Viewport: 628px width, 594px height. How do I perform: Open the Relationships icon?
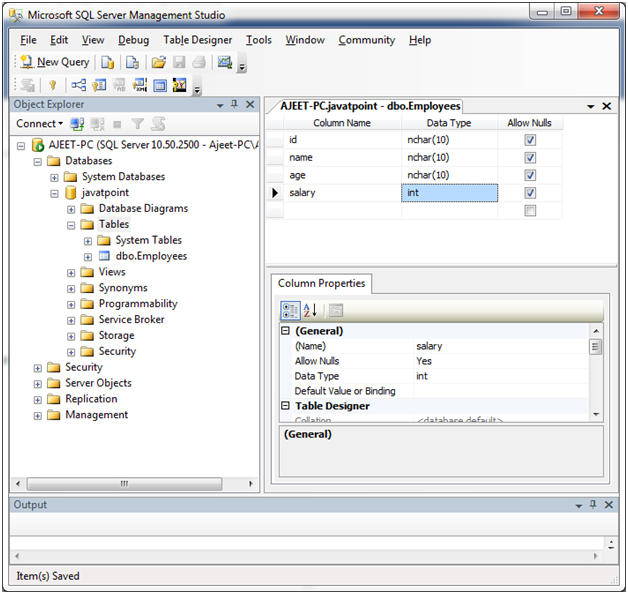point(78,85)
